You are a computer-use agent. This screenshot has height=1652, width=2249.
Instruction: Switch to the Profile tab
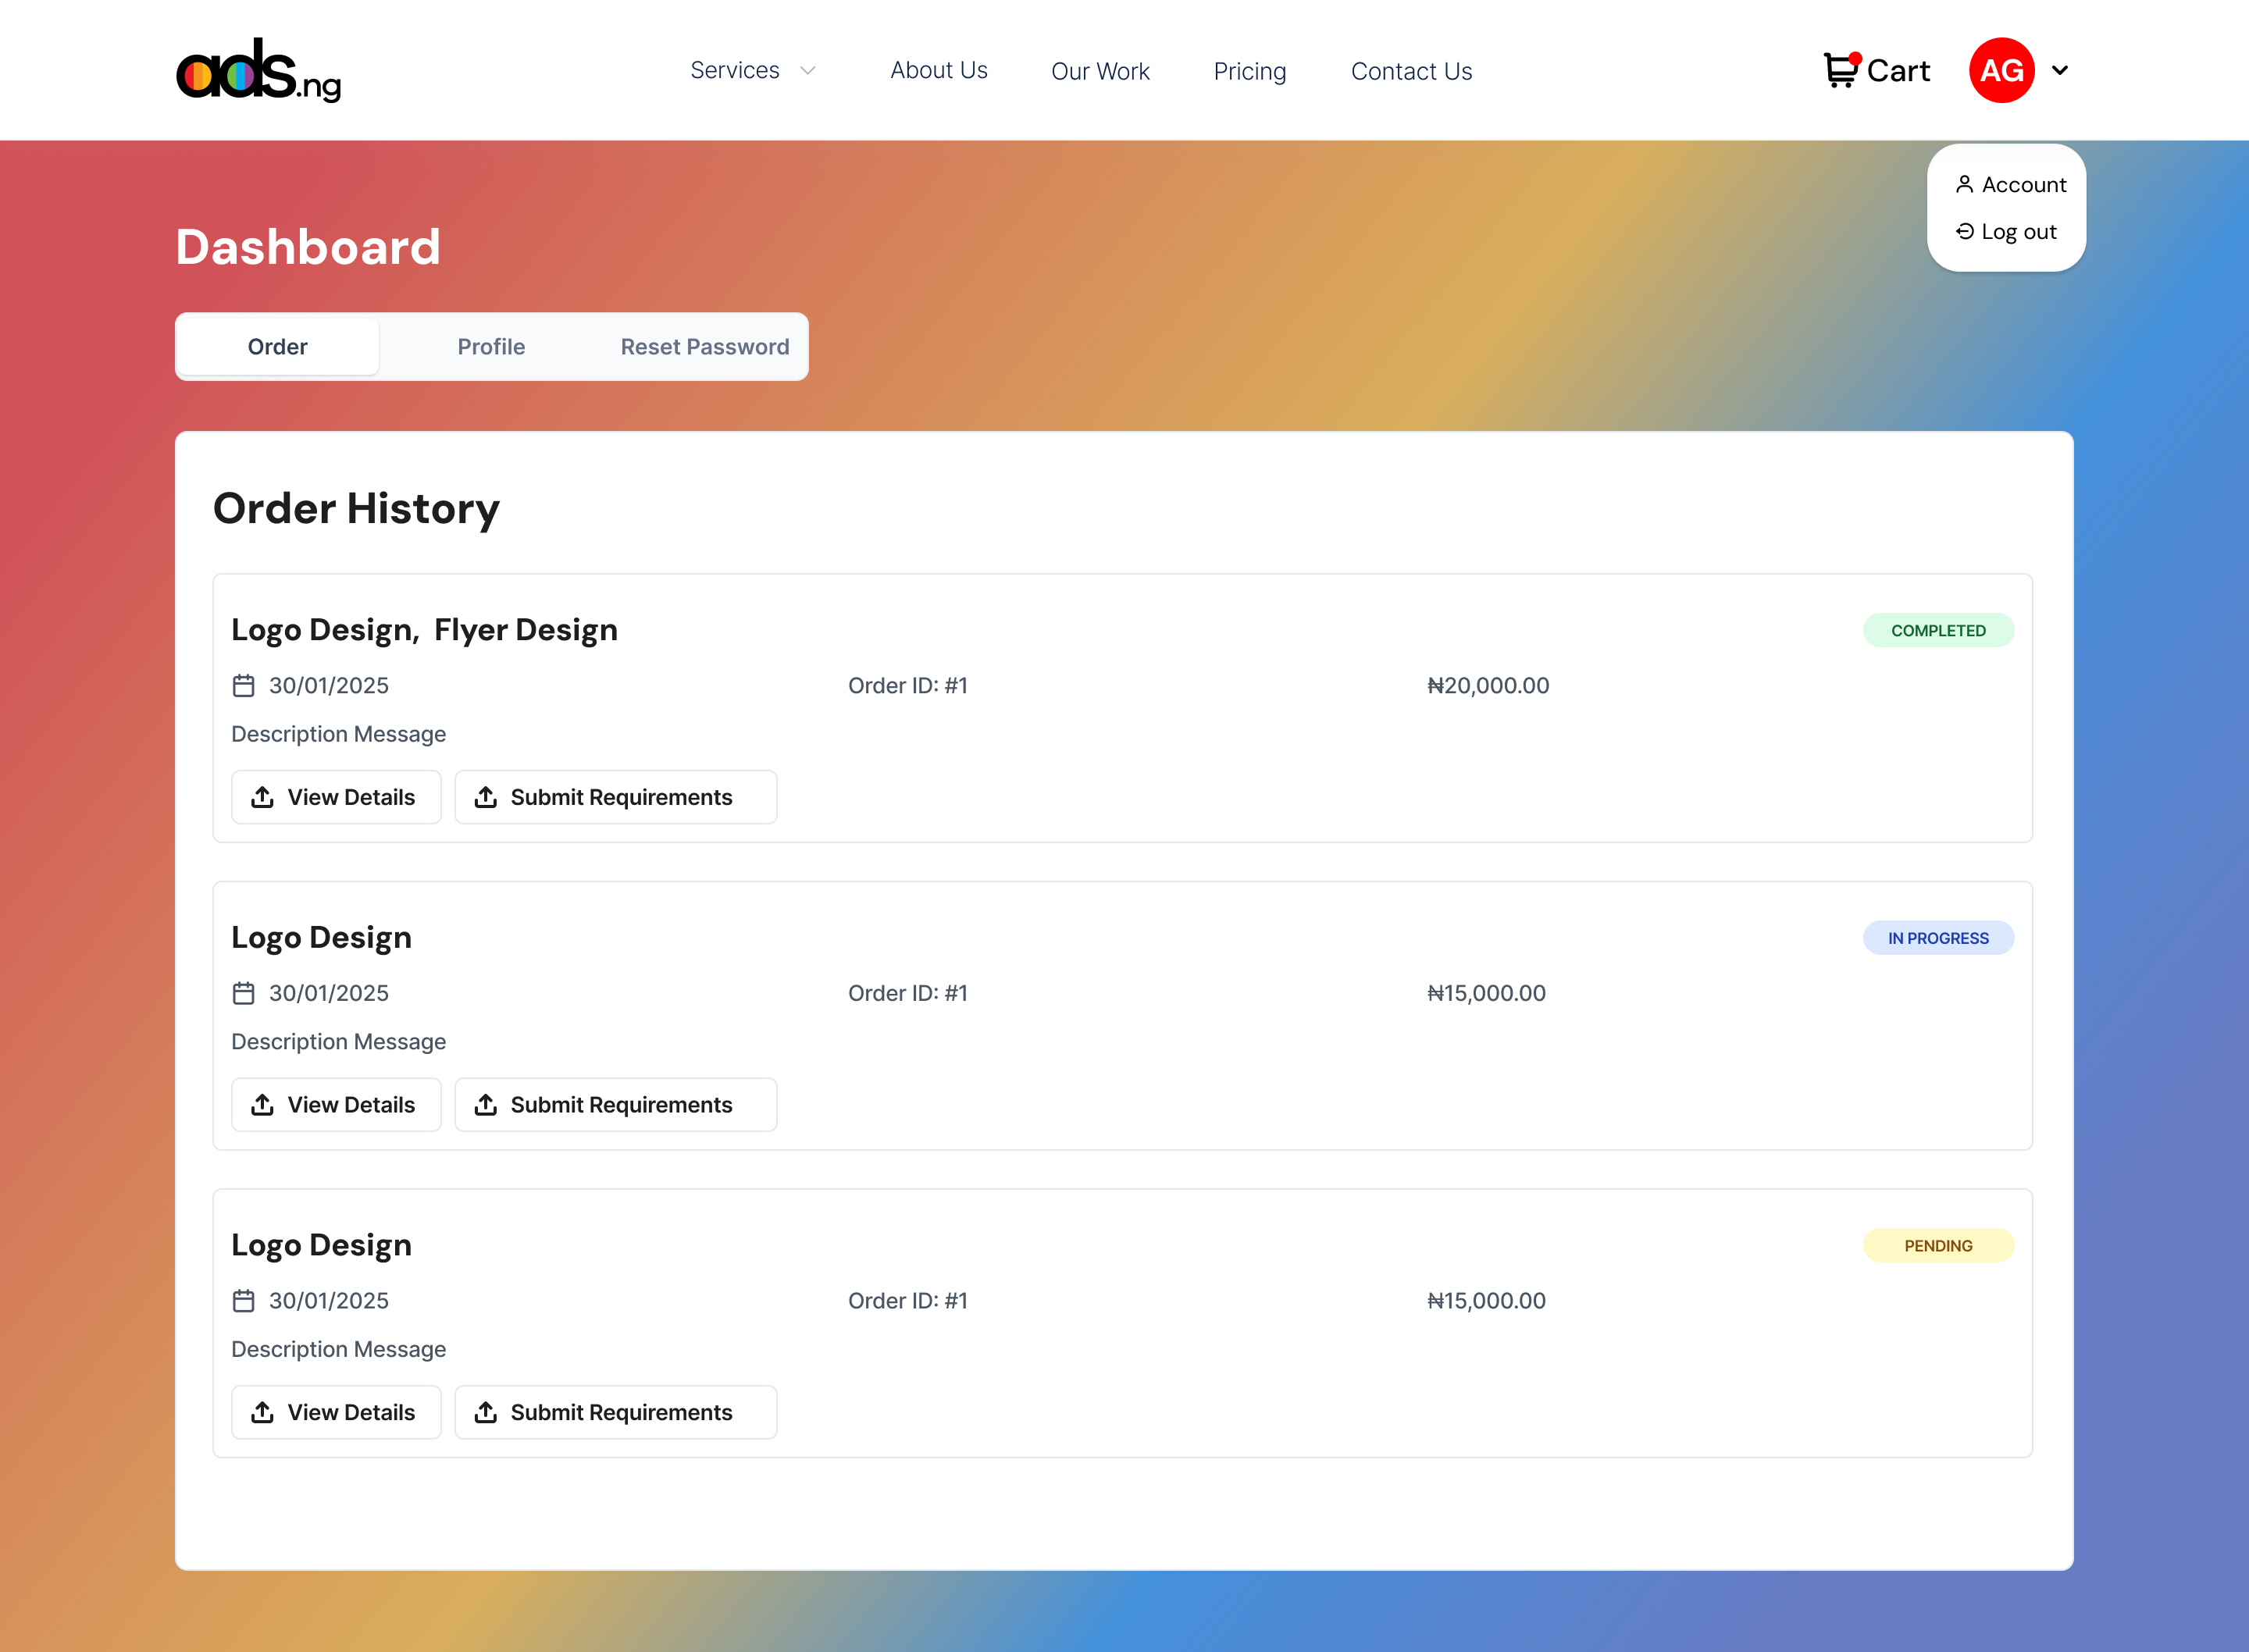(x=491, y=347)
